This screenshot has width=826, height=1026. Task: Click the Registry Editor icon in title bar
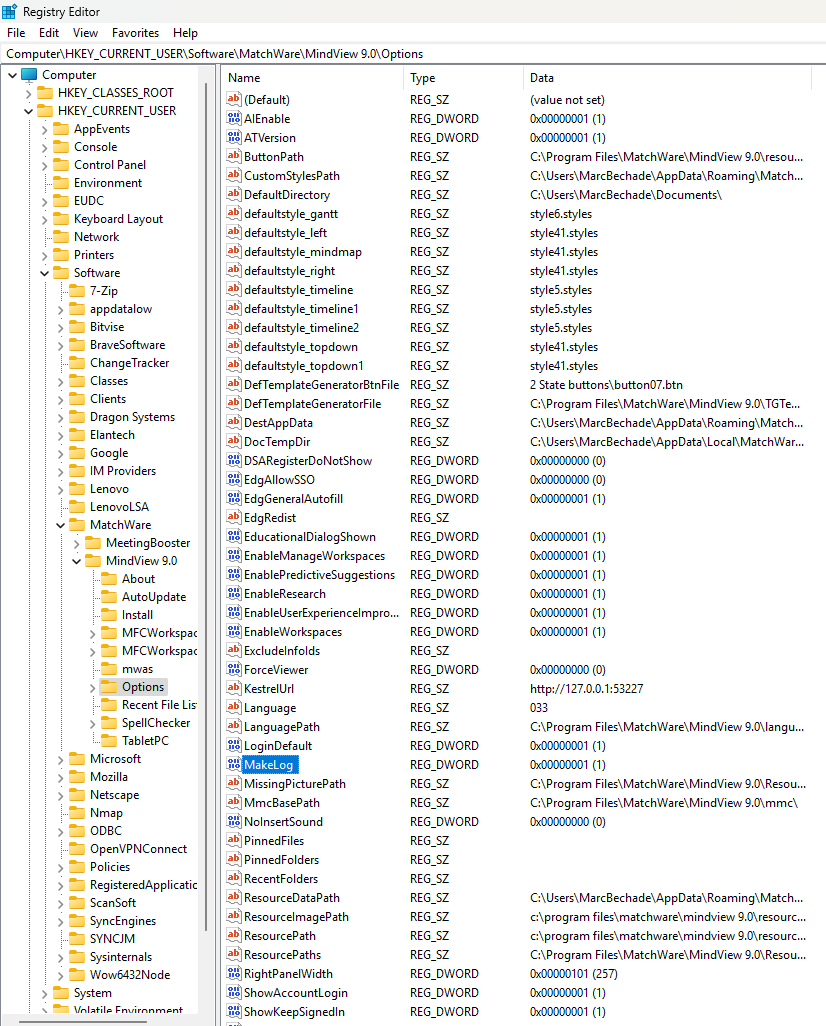12,11
